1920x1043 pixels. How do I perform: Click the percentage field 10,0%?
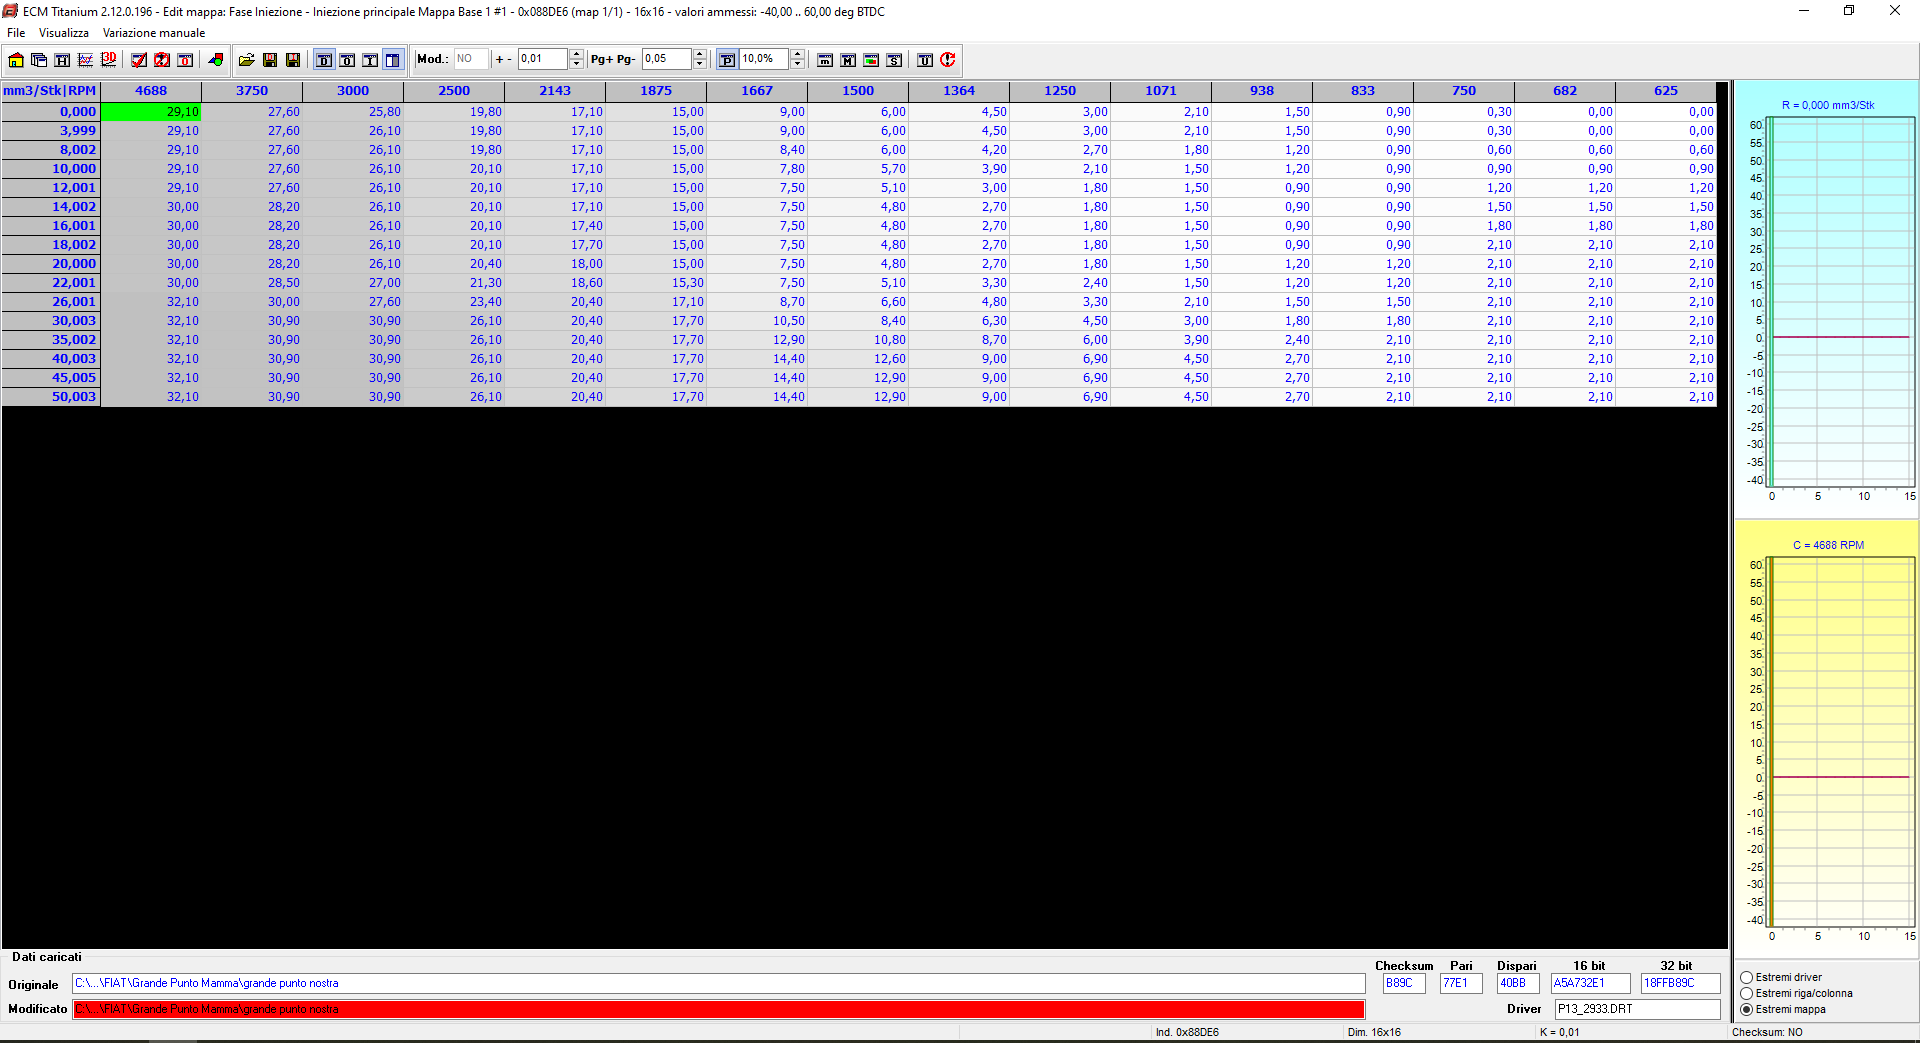[x=764, y=59]
